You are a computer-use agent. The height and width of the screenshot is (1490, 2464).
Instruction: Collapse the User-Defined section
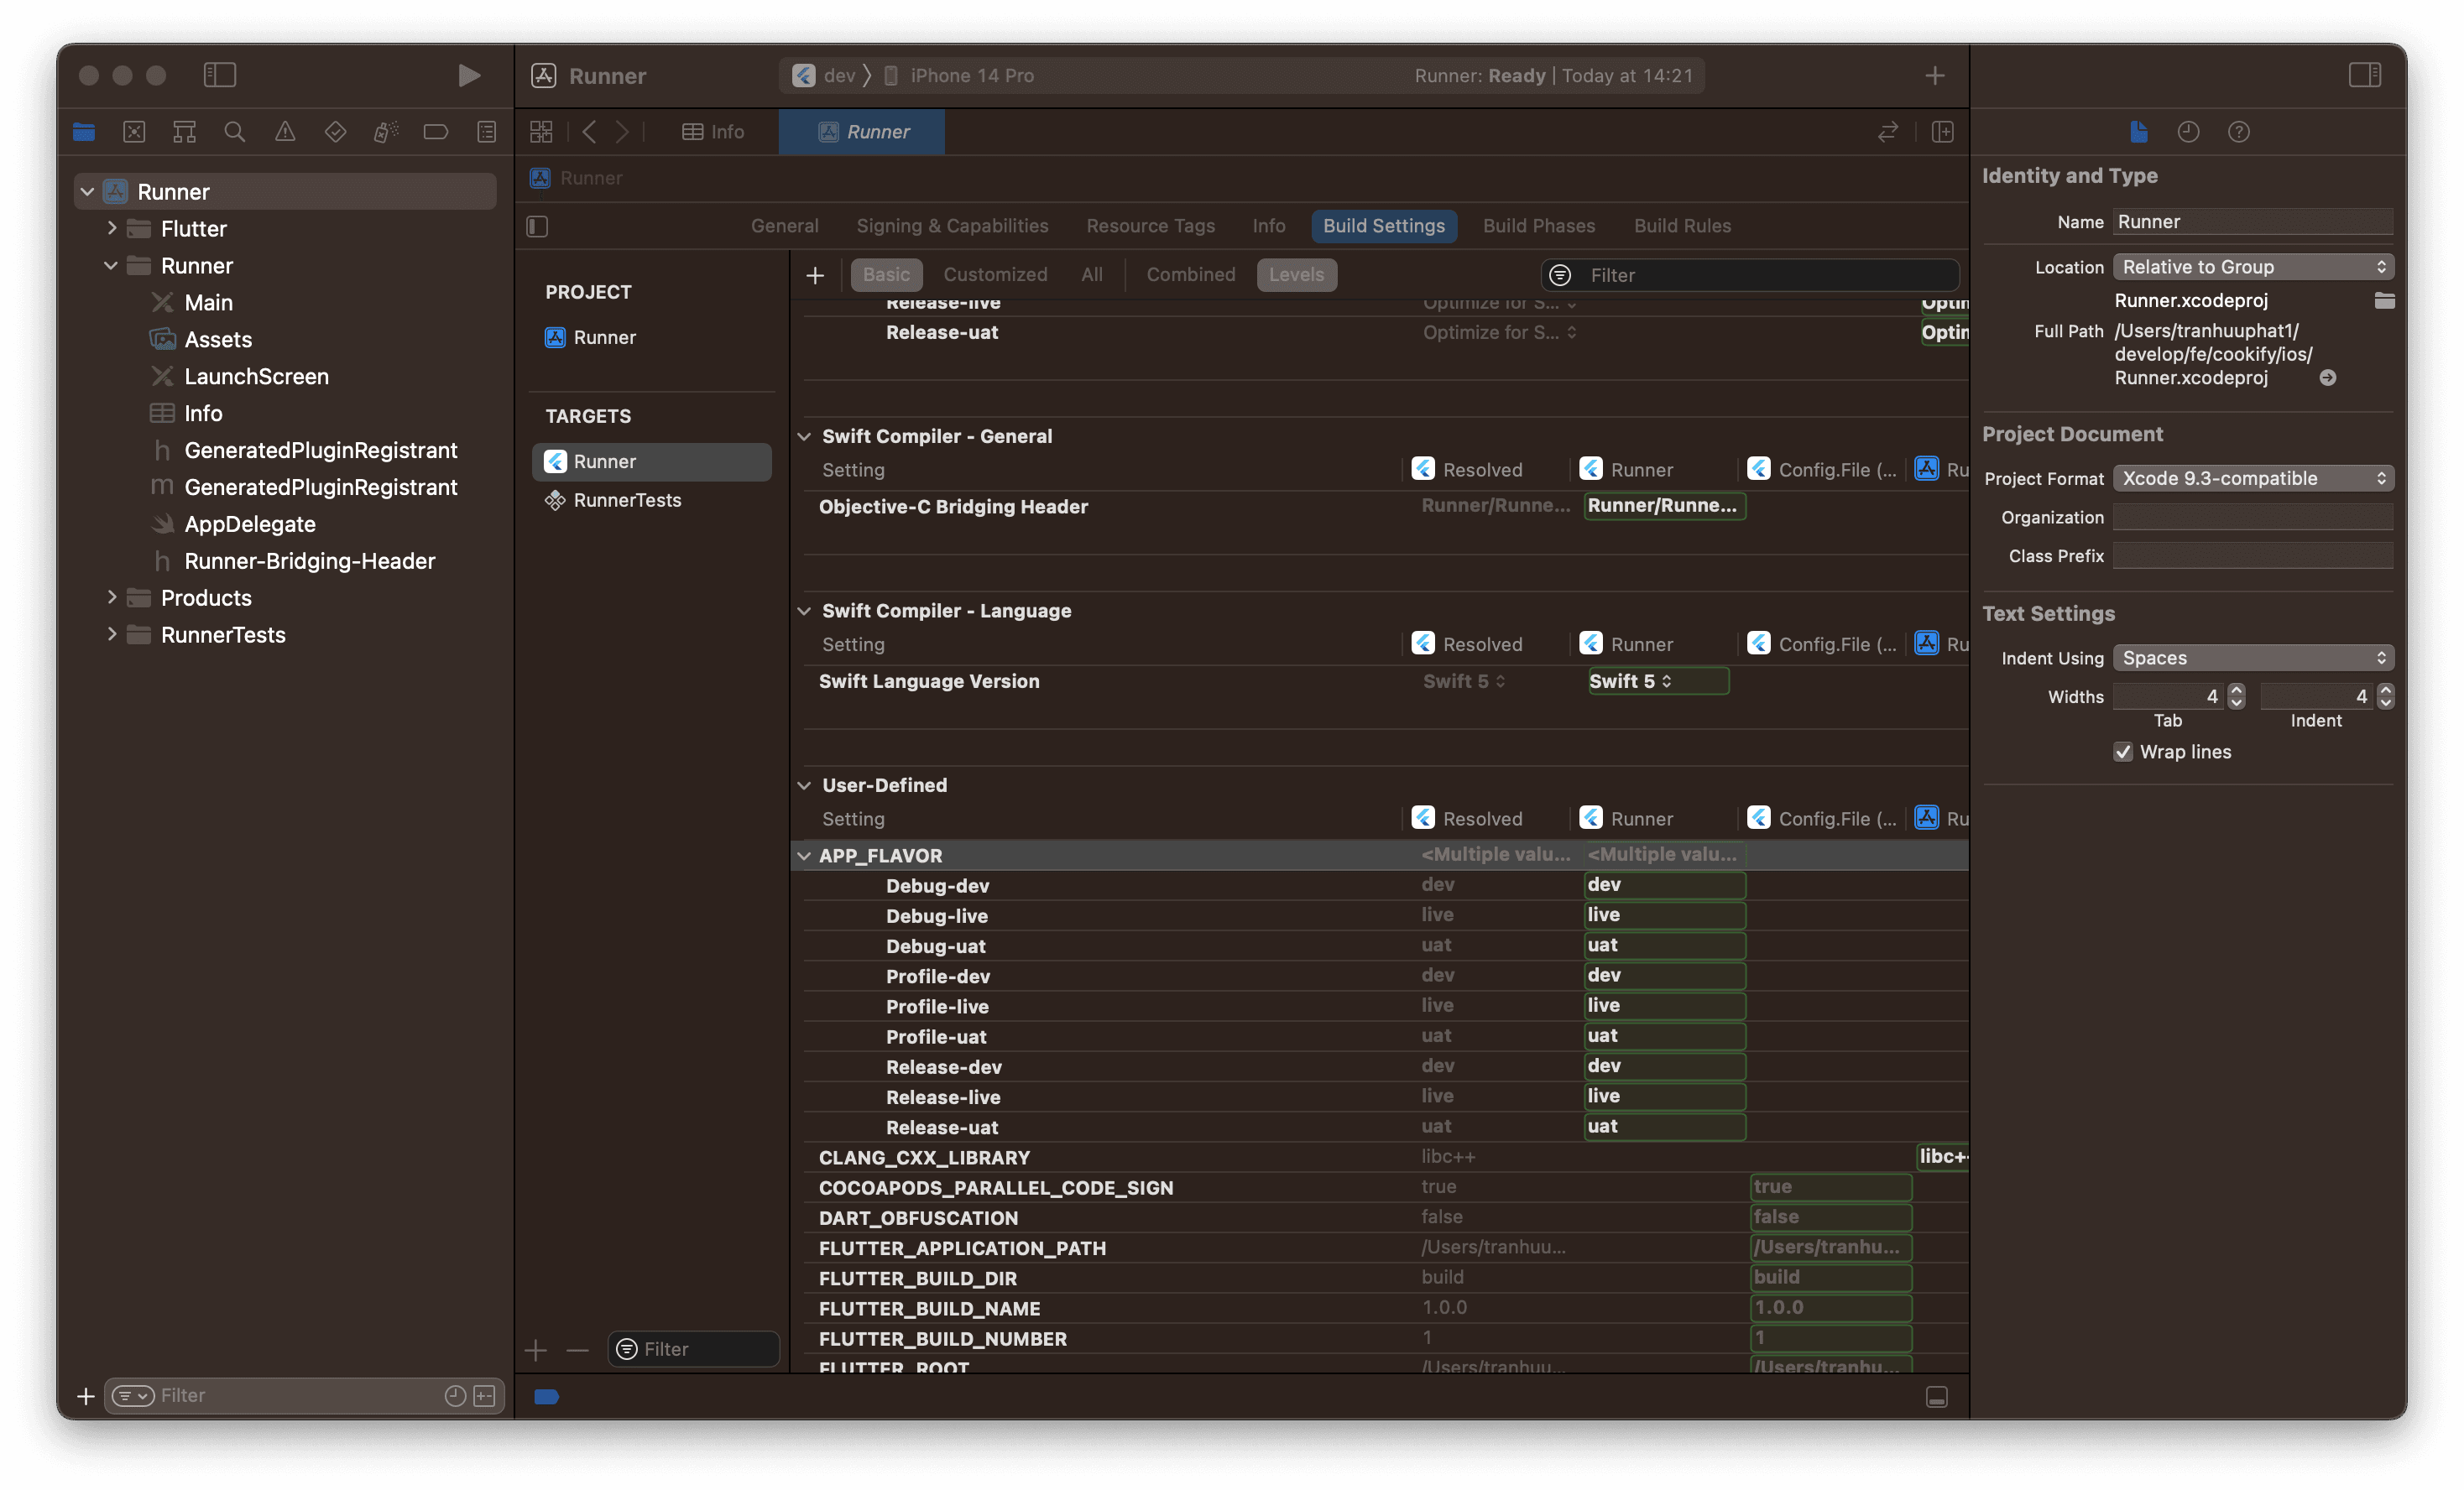[804, 785]
